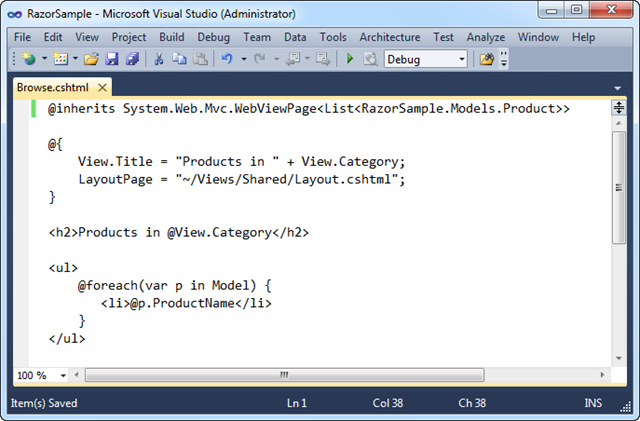This screenshot has height=421, width=640.
Task: Start debugging with the green play icon
Action: click(x=350, y=59)
